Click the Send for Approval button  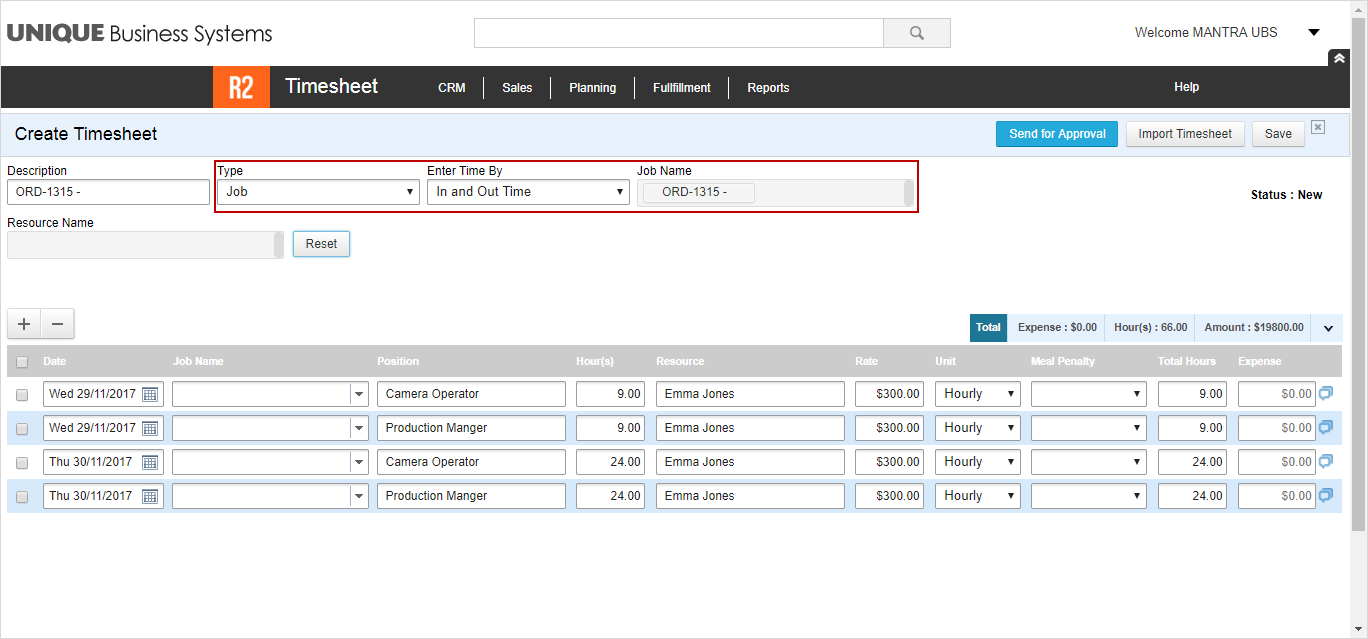tap(1057, 134)
